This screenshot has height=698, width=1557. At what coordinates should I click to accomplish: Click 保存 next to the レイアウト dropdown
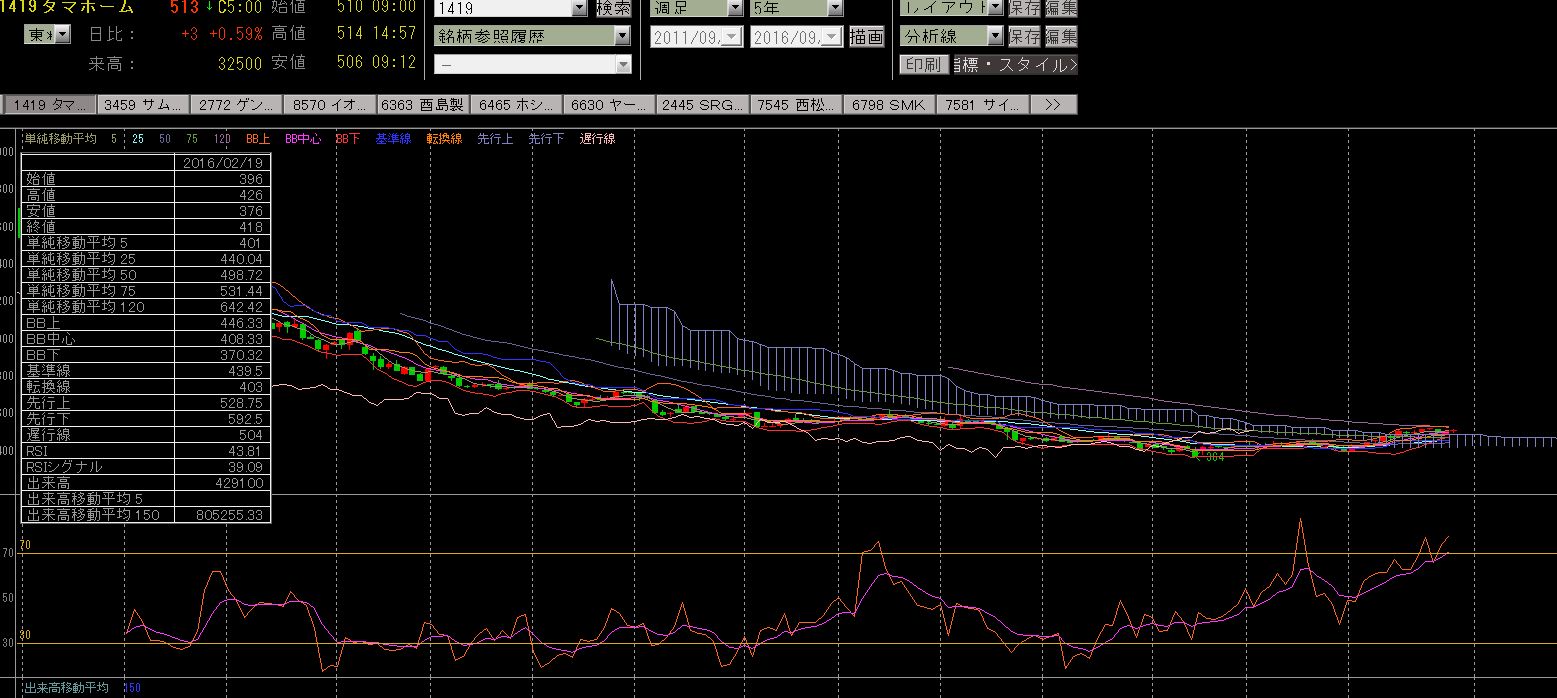pos(1024,8)
